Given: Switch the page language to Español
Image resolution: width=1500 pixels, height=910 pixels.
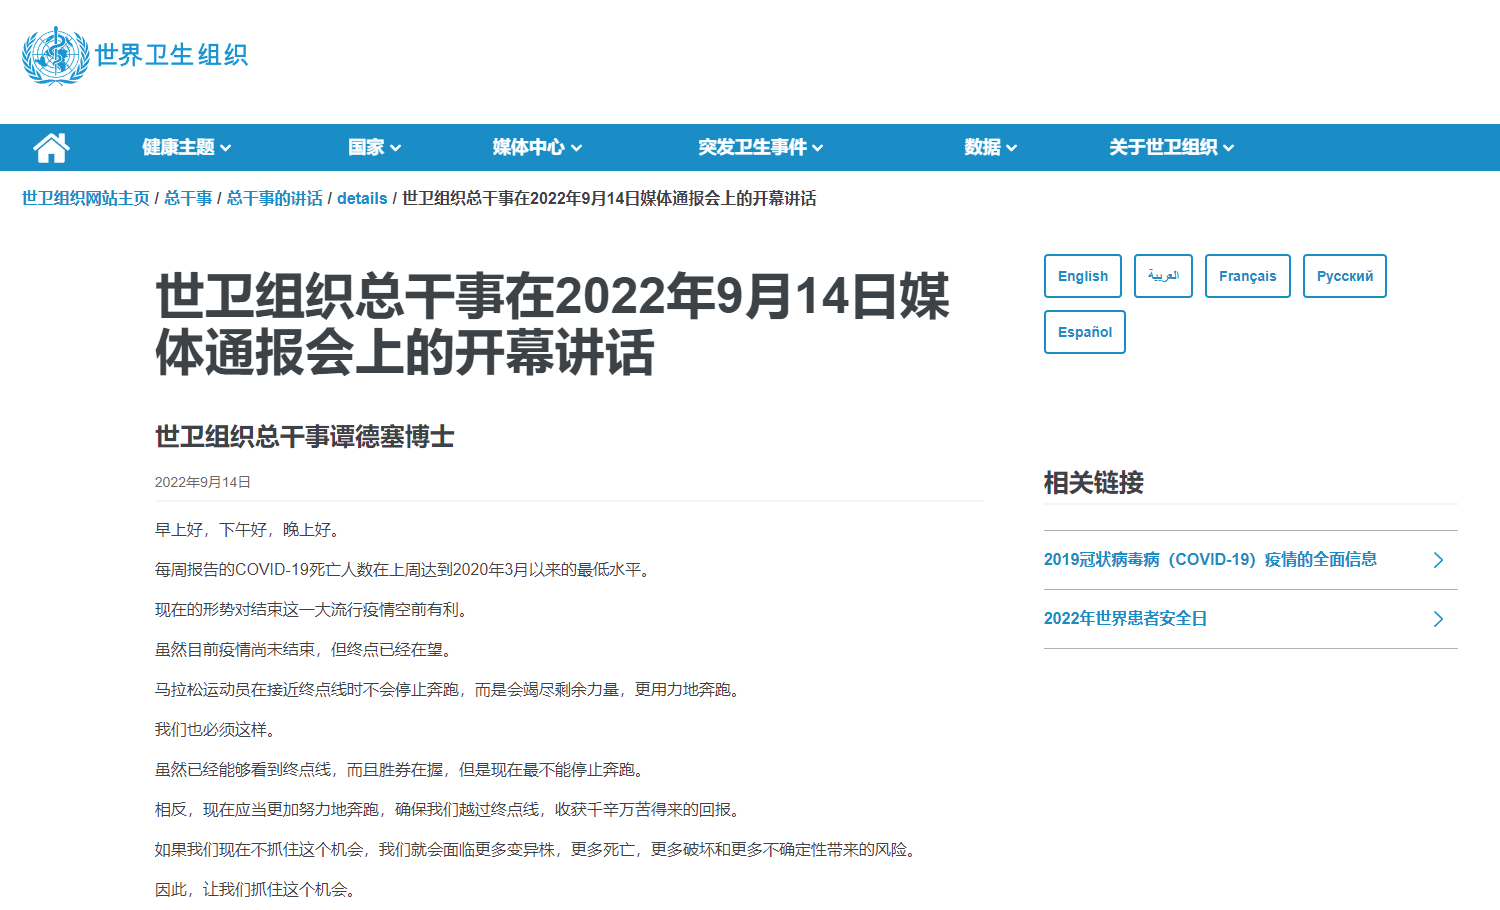Looking at the screenshot, I should coord(1085,332).
